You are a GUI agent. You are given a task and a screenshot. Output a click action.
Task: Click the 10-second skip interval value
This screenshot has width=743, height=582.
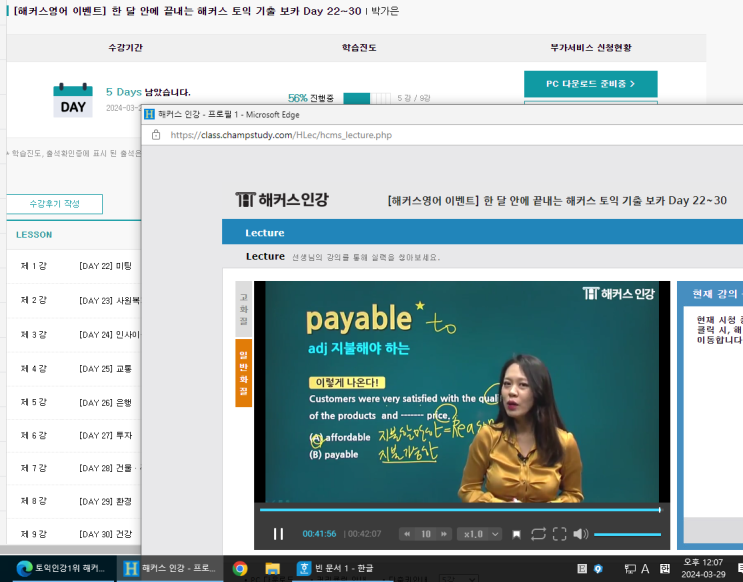(x=426, y=534)
